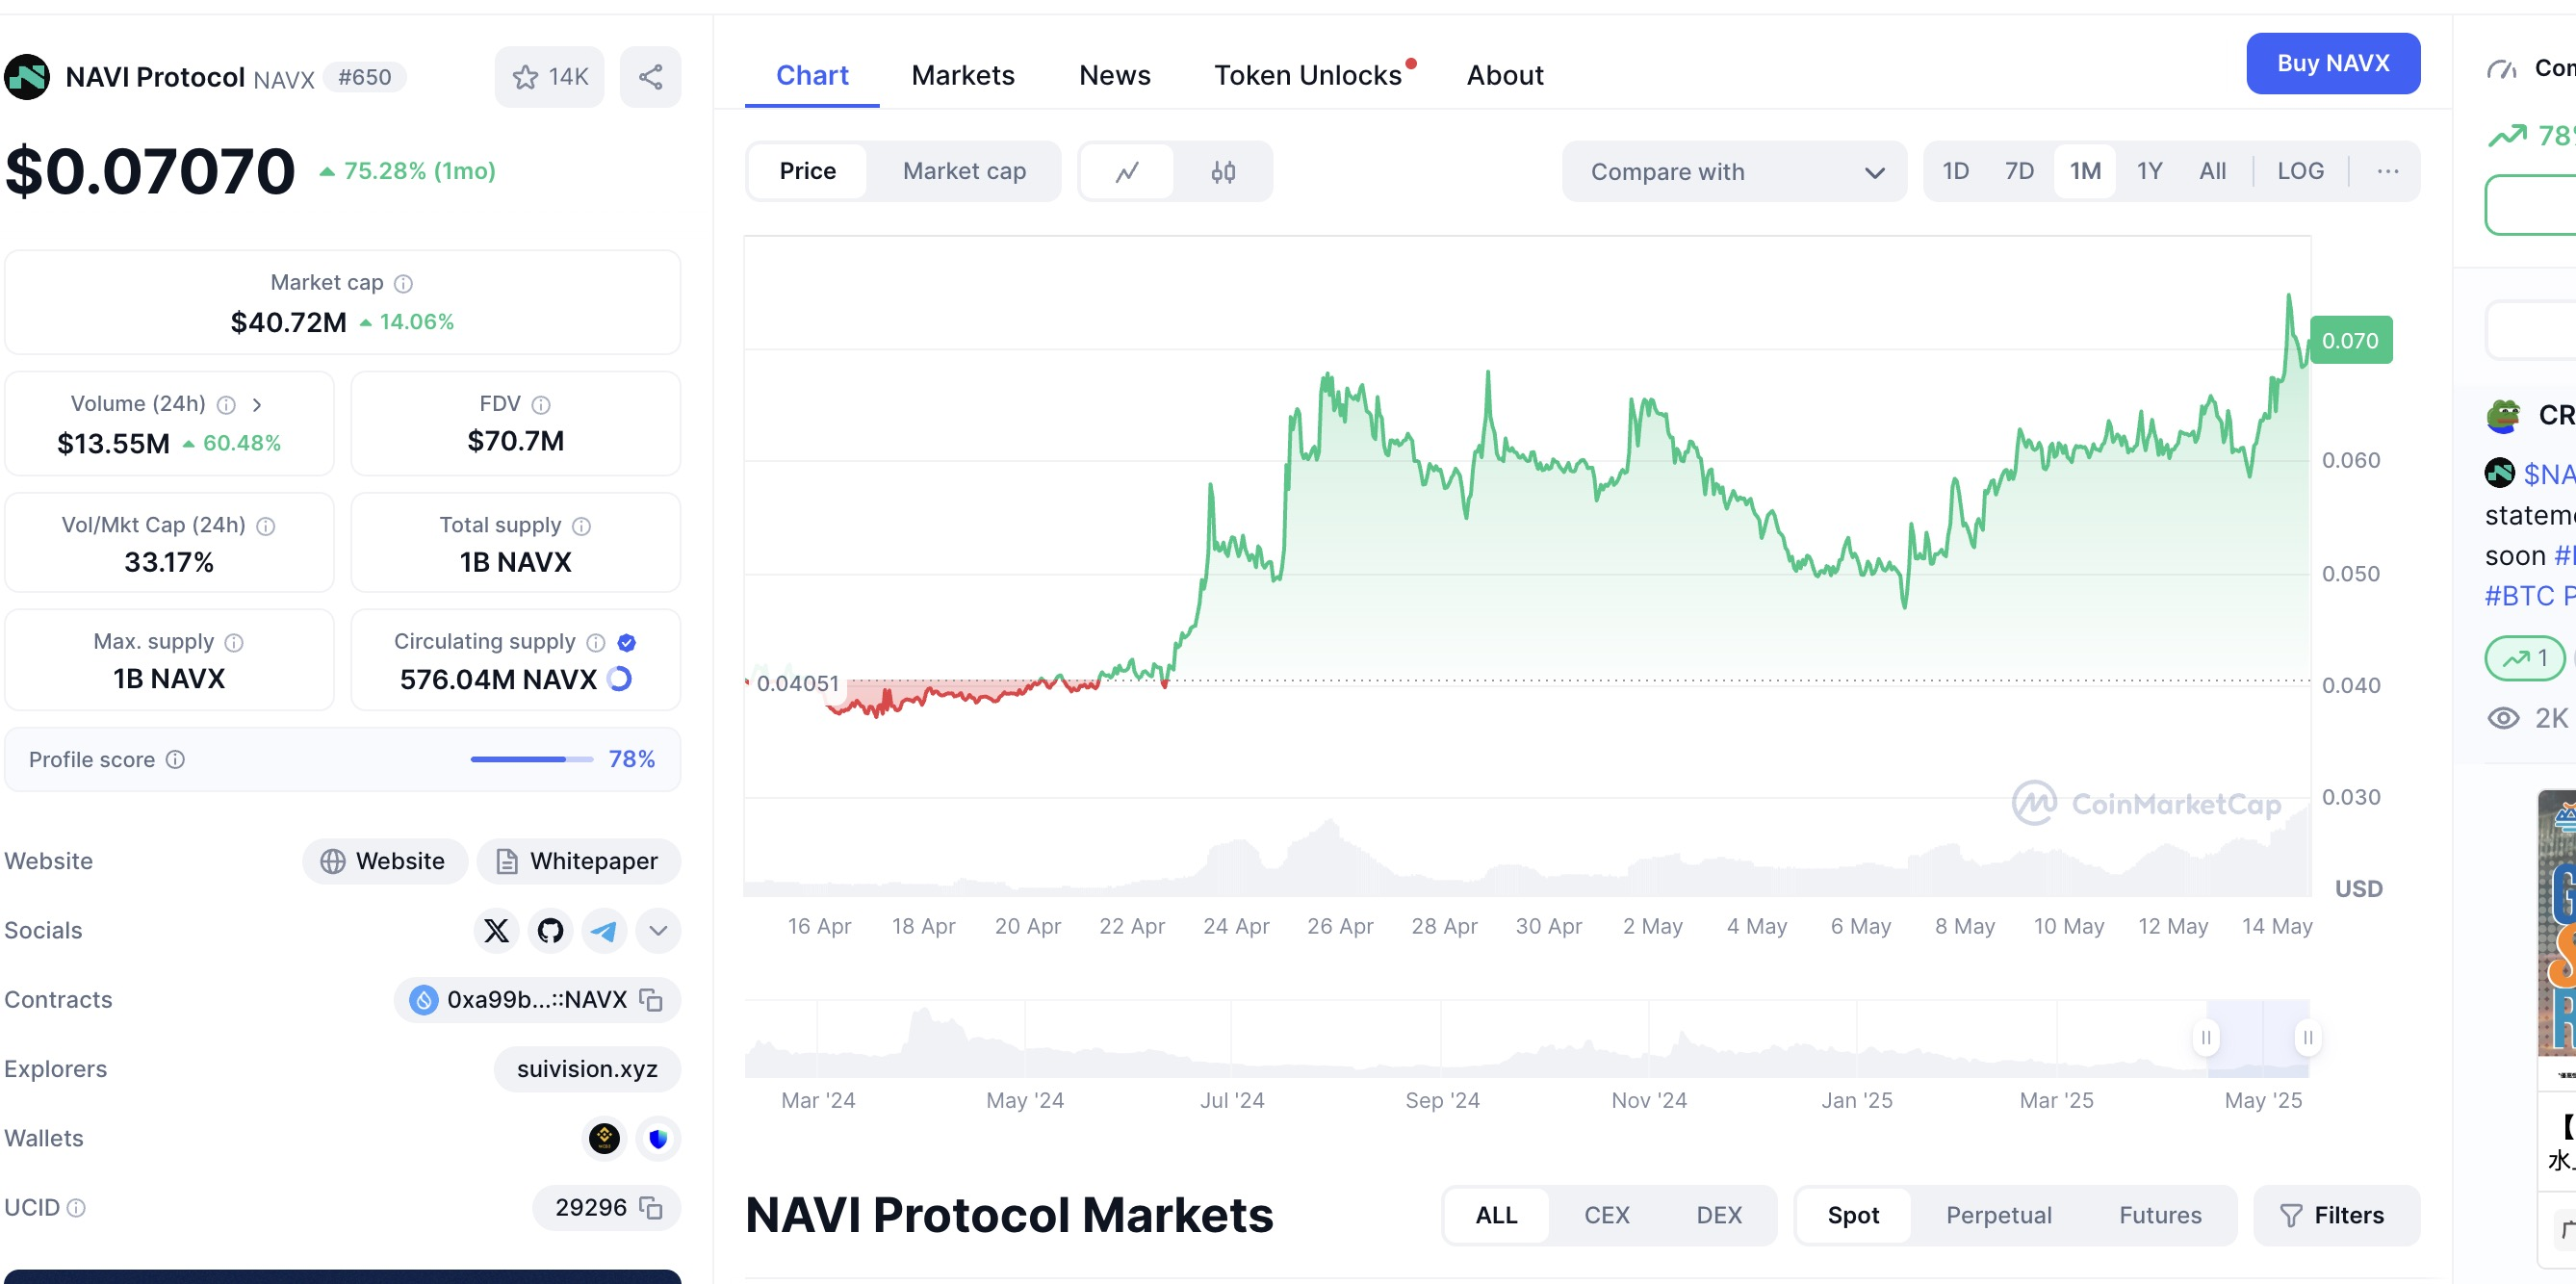Select the Price chart toggle
The image size is (2576, 1284).
pos(808,171)
